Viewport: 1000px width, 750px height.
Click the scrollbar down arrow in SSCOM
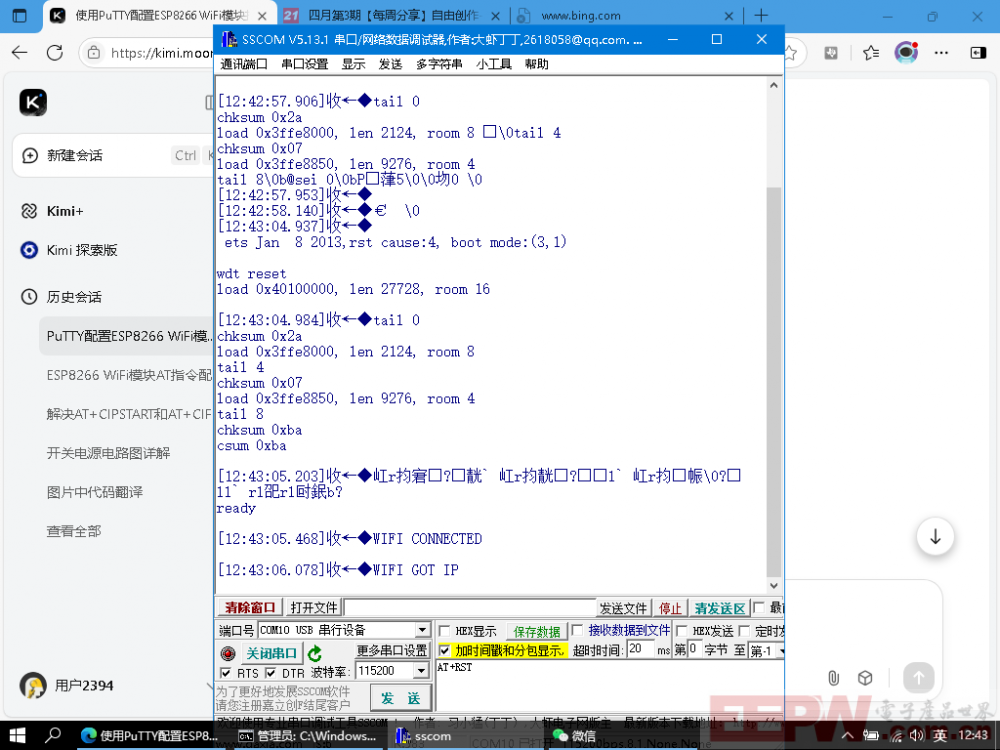(x=773, y=585)
